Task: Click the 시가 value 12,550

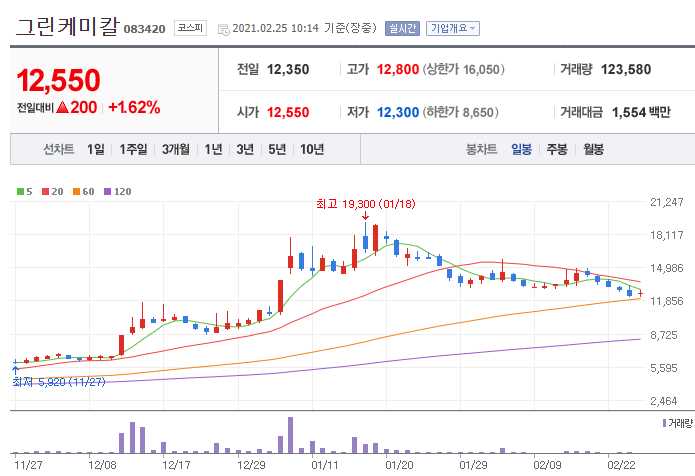Action: [288, 112]
